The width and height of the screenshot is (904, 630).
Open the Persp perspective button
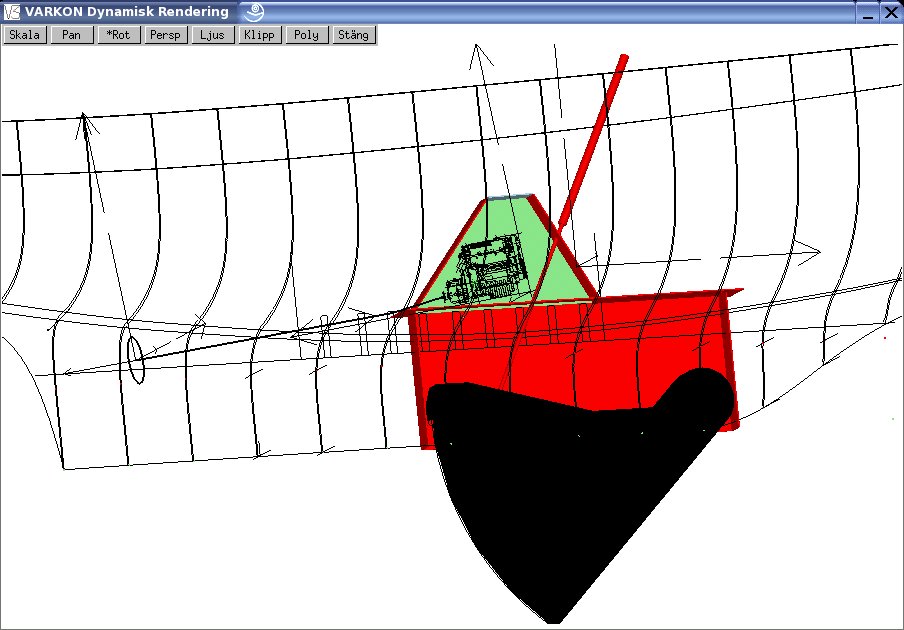pos(165,35)
